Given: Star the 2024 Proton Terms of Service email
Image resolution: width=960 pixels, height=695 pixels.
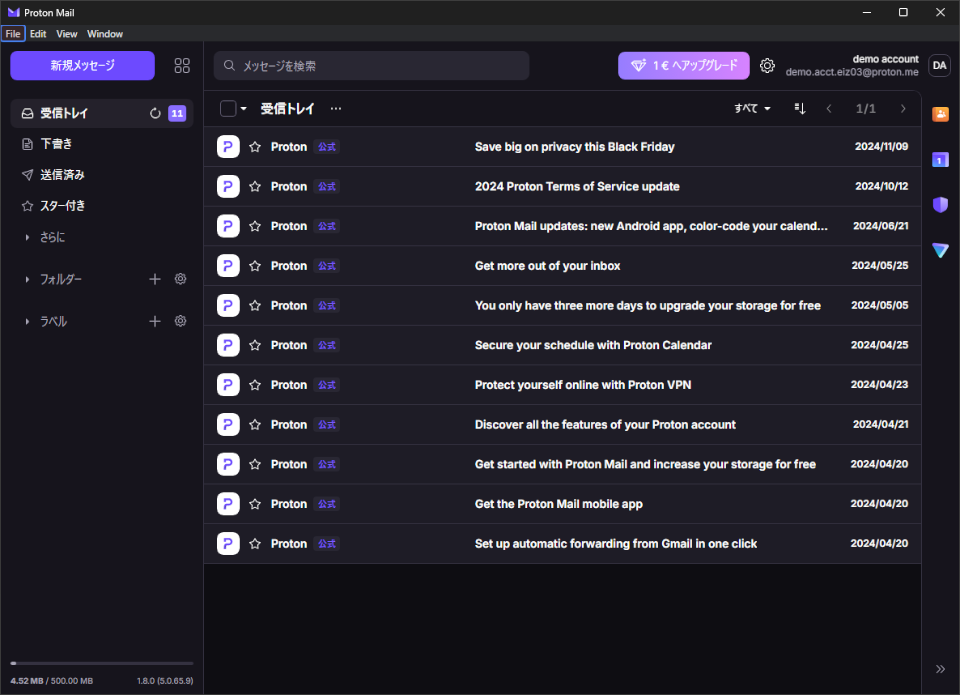Looking at the screenshot, I should 255,186.
